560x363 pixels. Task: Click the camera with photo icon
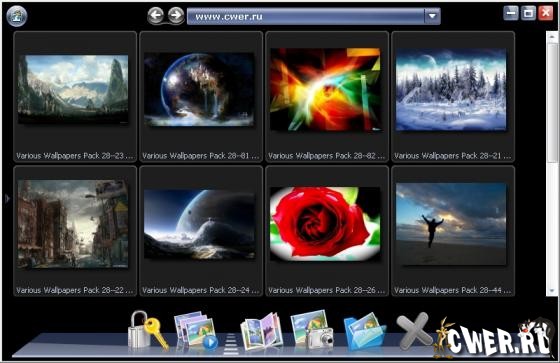coord(312,329)
